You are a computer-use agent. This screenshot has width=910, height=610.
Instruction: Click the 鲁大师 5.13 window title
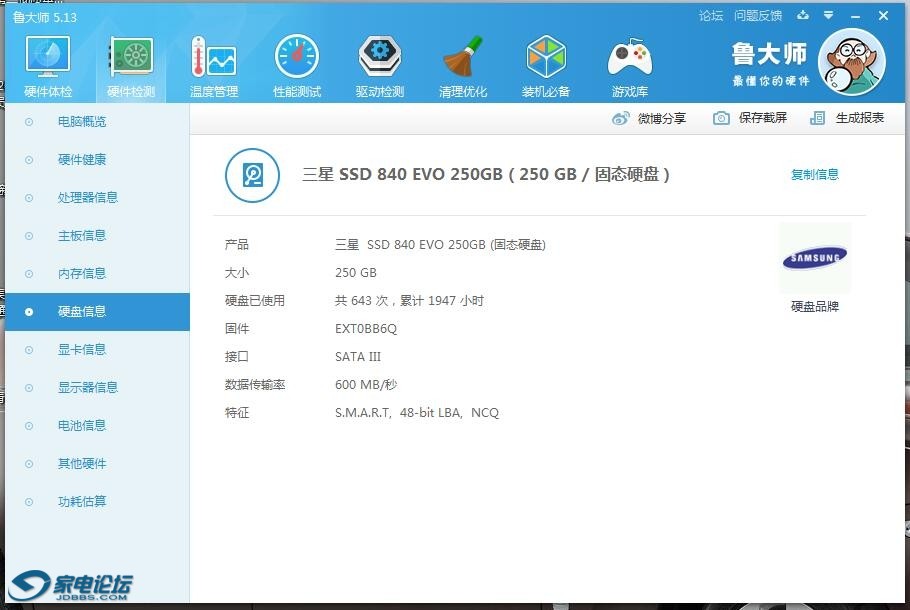click(x=45, y=17)
